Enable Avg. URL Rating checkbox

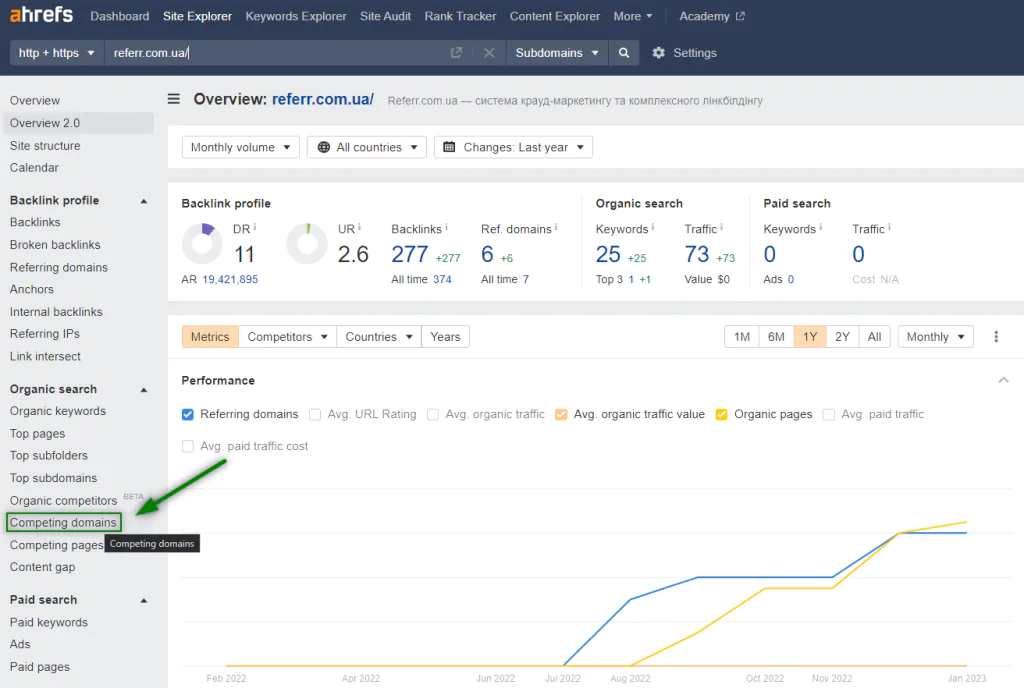[x=315, y=414]
